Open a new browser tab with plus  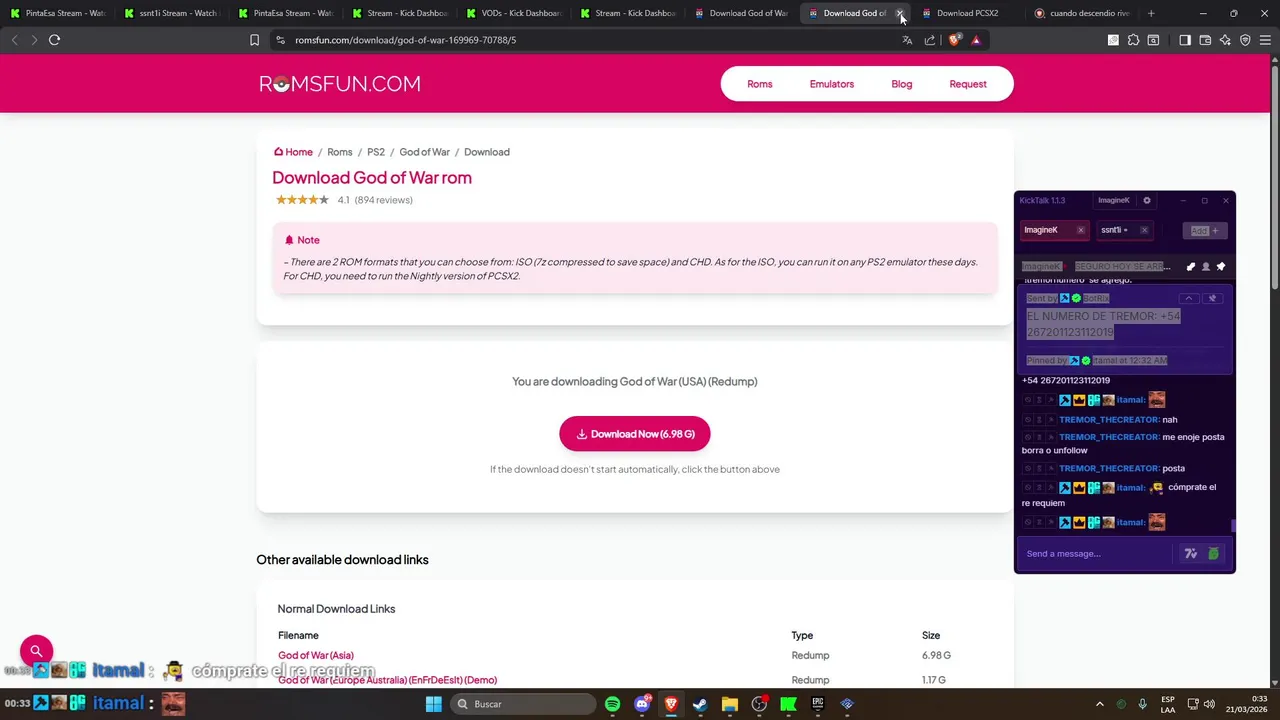pyautogui.click(x=1151, y=13)
